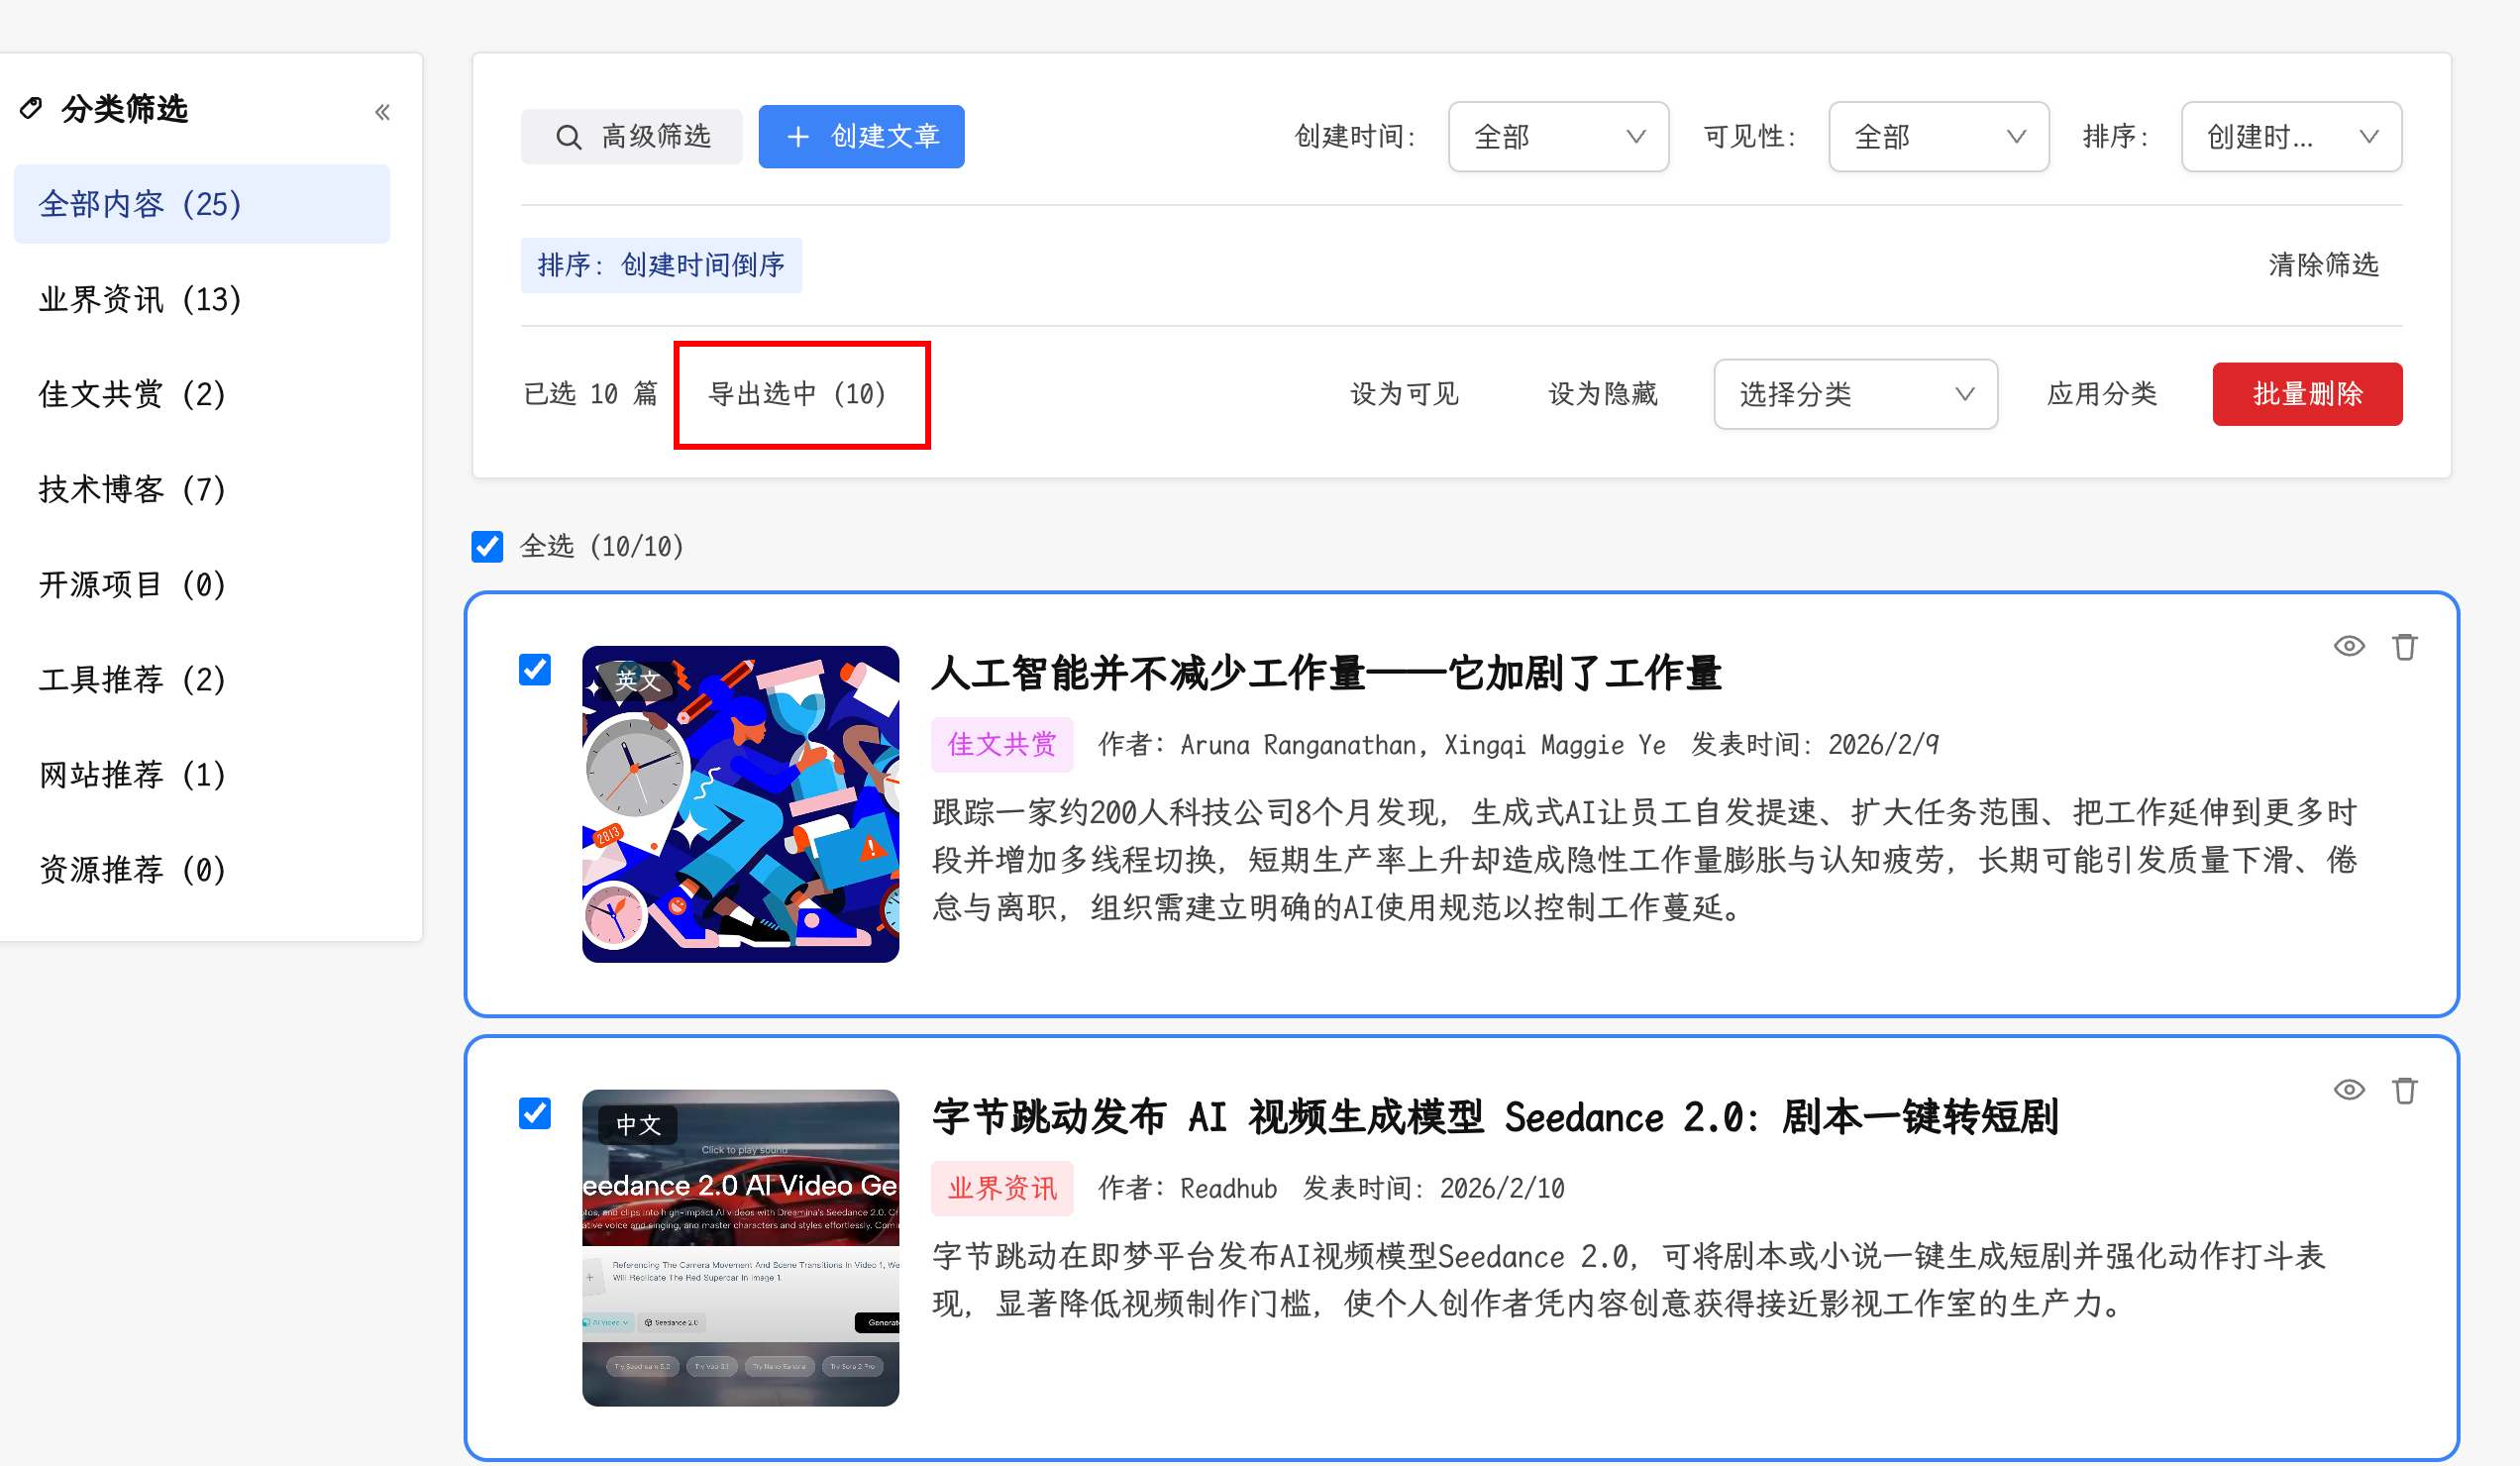Delete the 人工智能并不减少工作量 article via trash icon
This screenshot has height=1466, width=2520.
pos(2405,647)
